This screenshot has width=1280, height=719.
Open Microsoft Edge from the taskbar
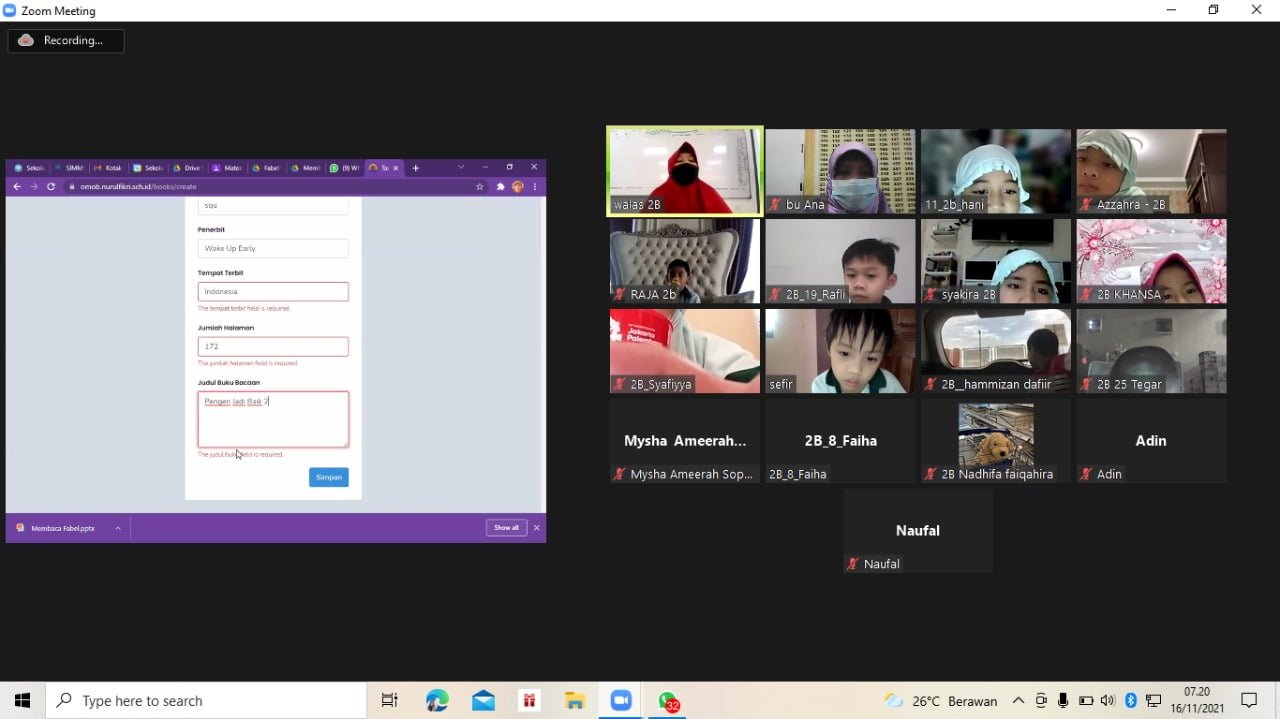pos(437,701)
